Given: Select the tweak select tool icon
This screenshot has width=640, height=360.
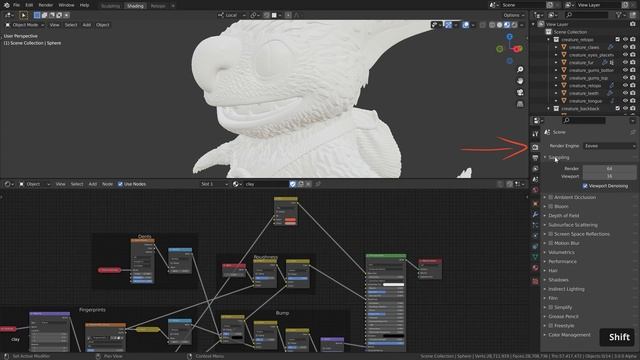Looking at the screenshot, I should [x=24, y=15].
